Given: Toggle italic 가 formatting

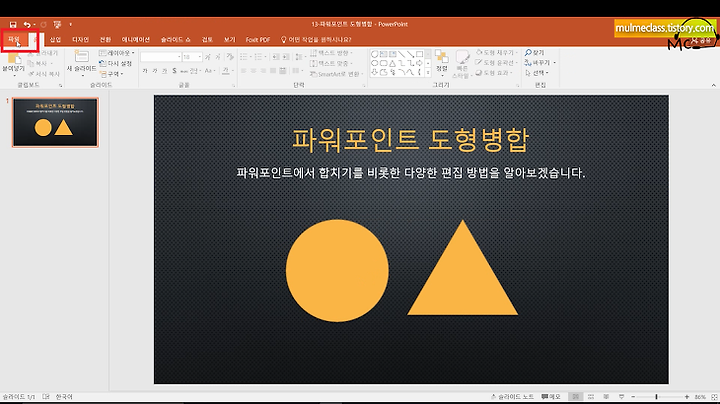Looking at the screenshot, I should click(x=155, y=71).
